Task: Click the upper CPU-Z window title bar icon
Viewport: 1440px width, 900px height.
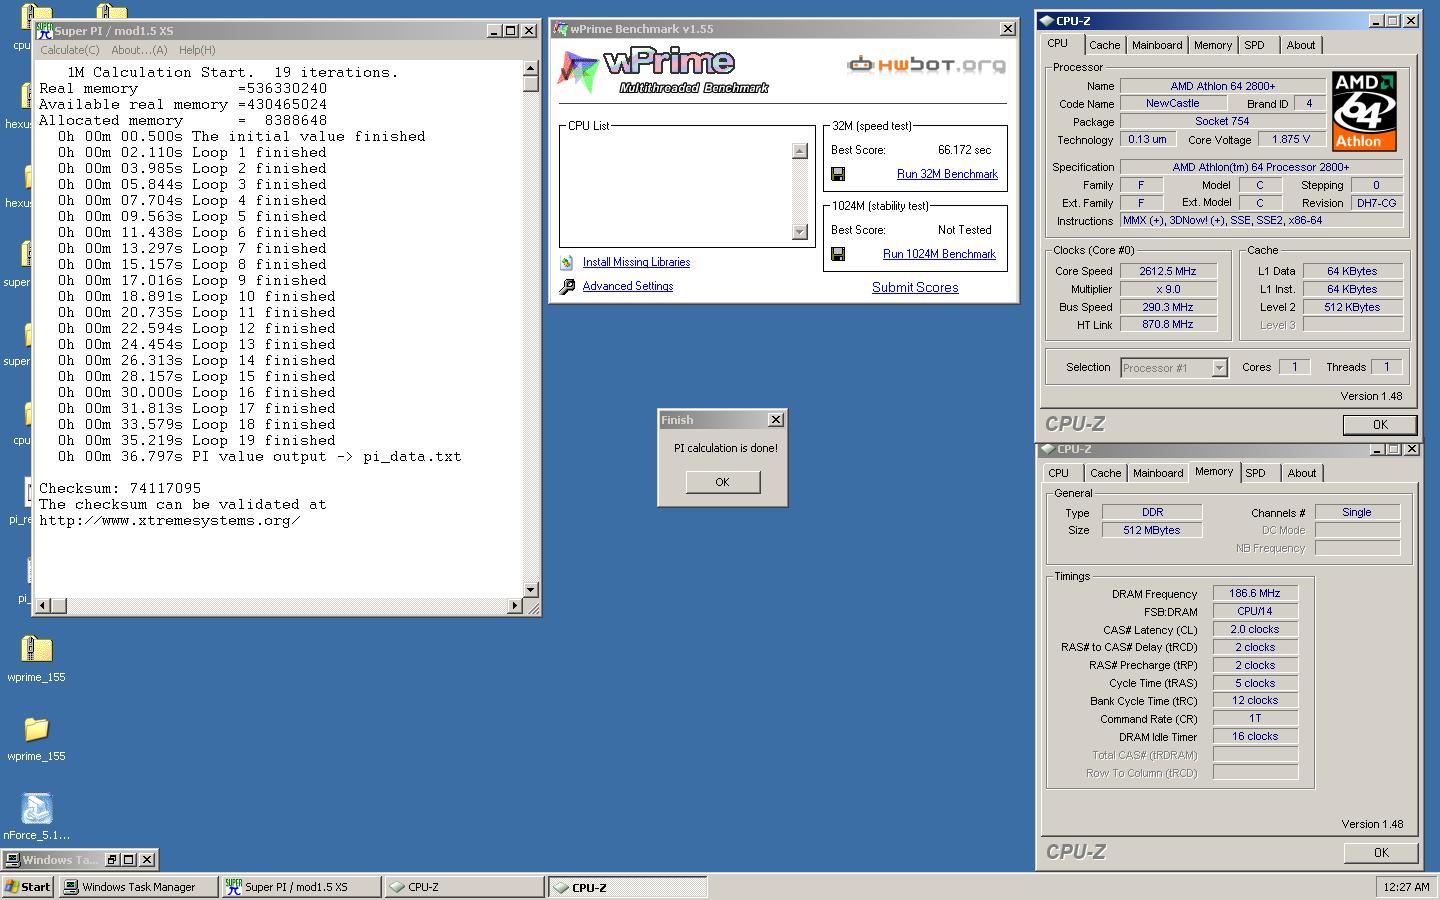Action: point(1047,20)
